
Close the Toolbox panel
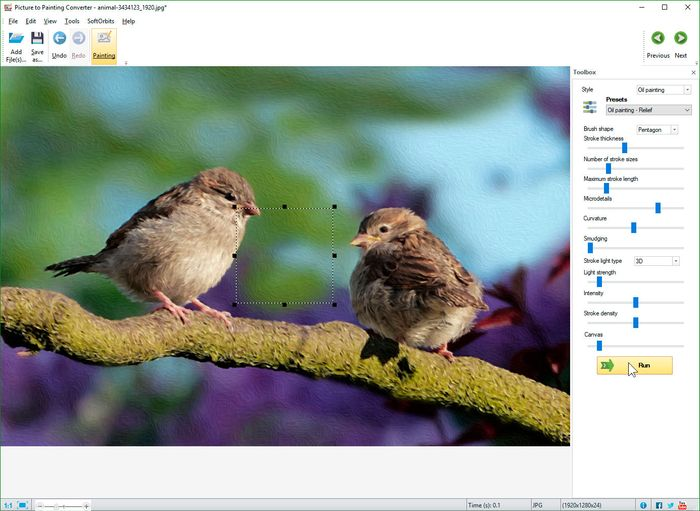[x=693, y=73]
